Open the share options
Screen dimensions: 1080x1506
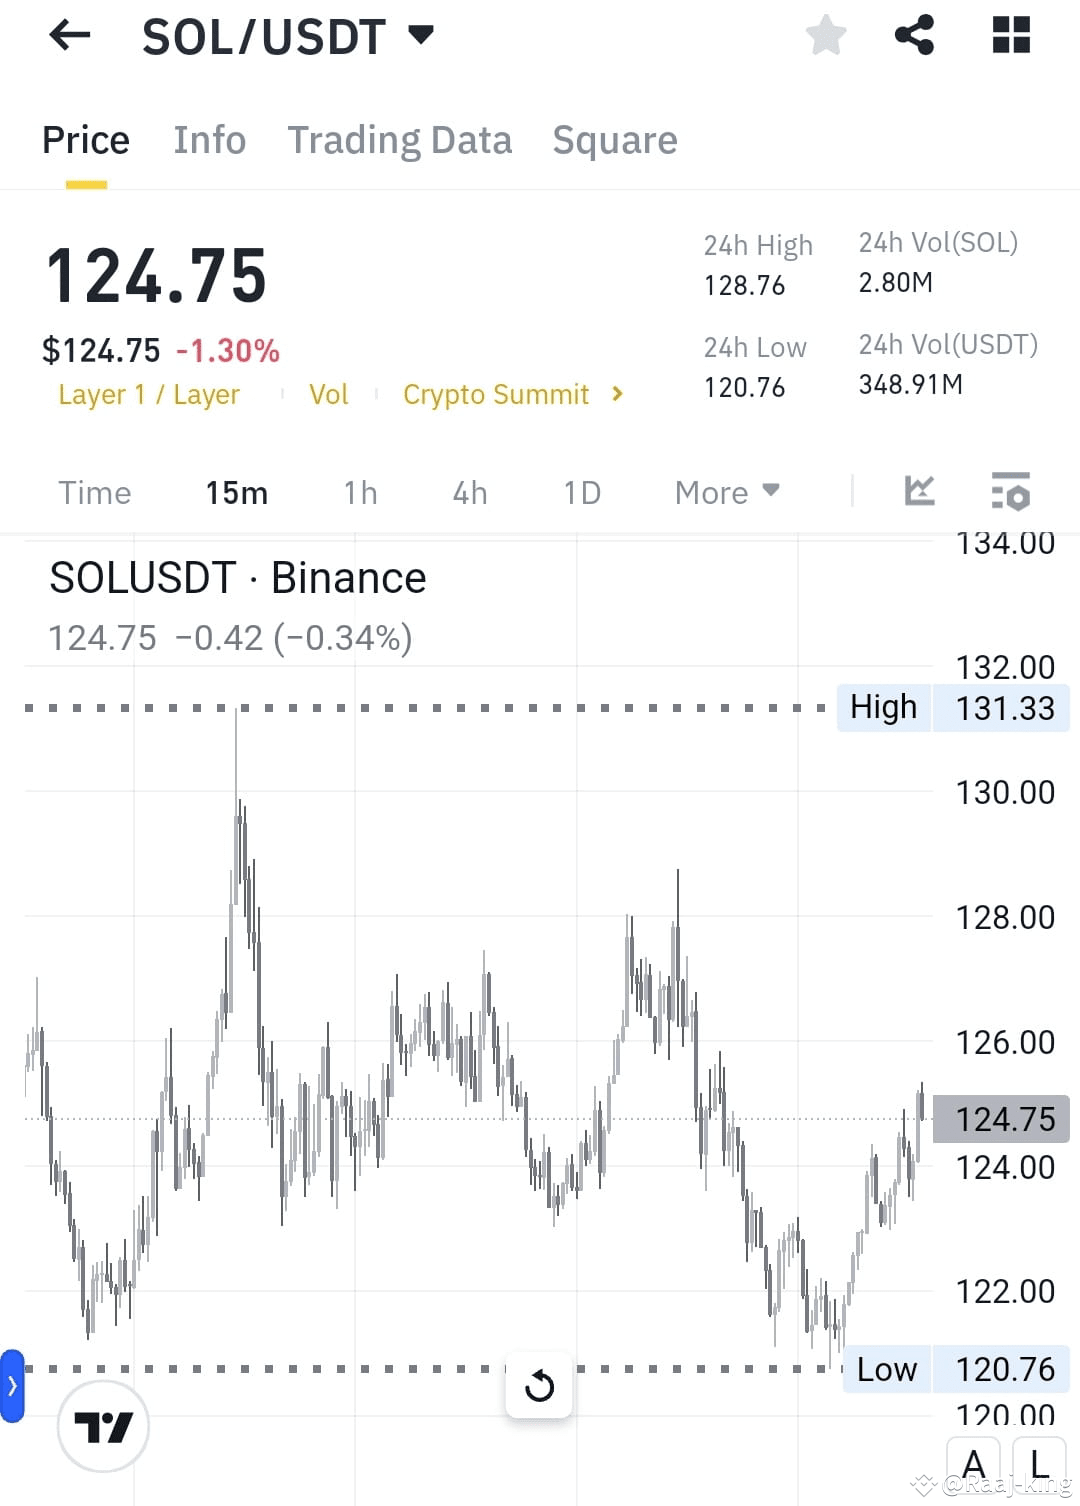pos(914,35)
